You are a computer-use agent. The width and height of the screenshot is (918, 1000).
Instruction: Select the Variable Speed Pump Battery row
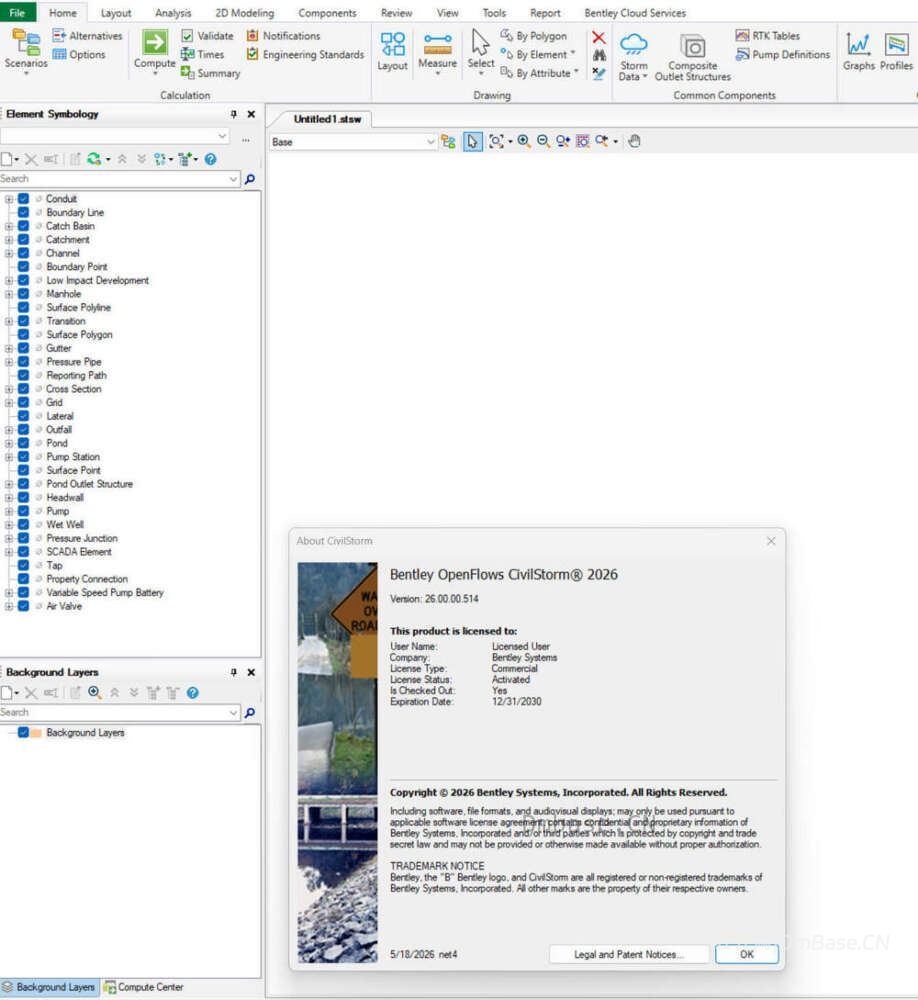[105, 592]
